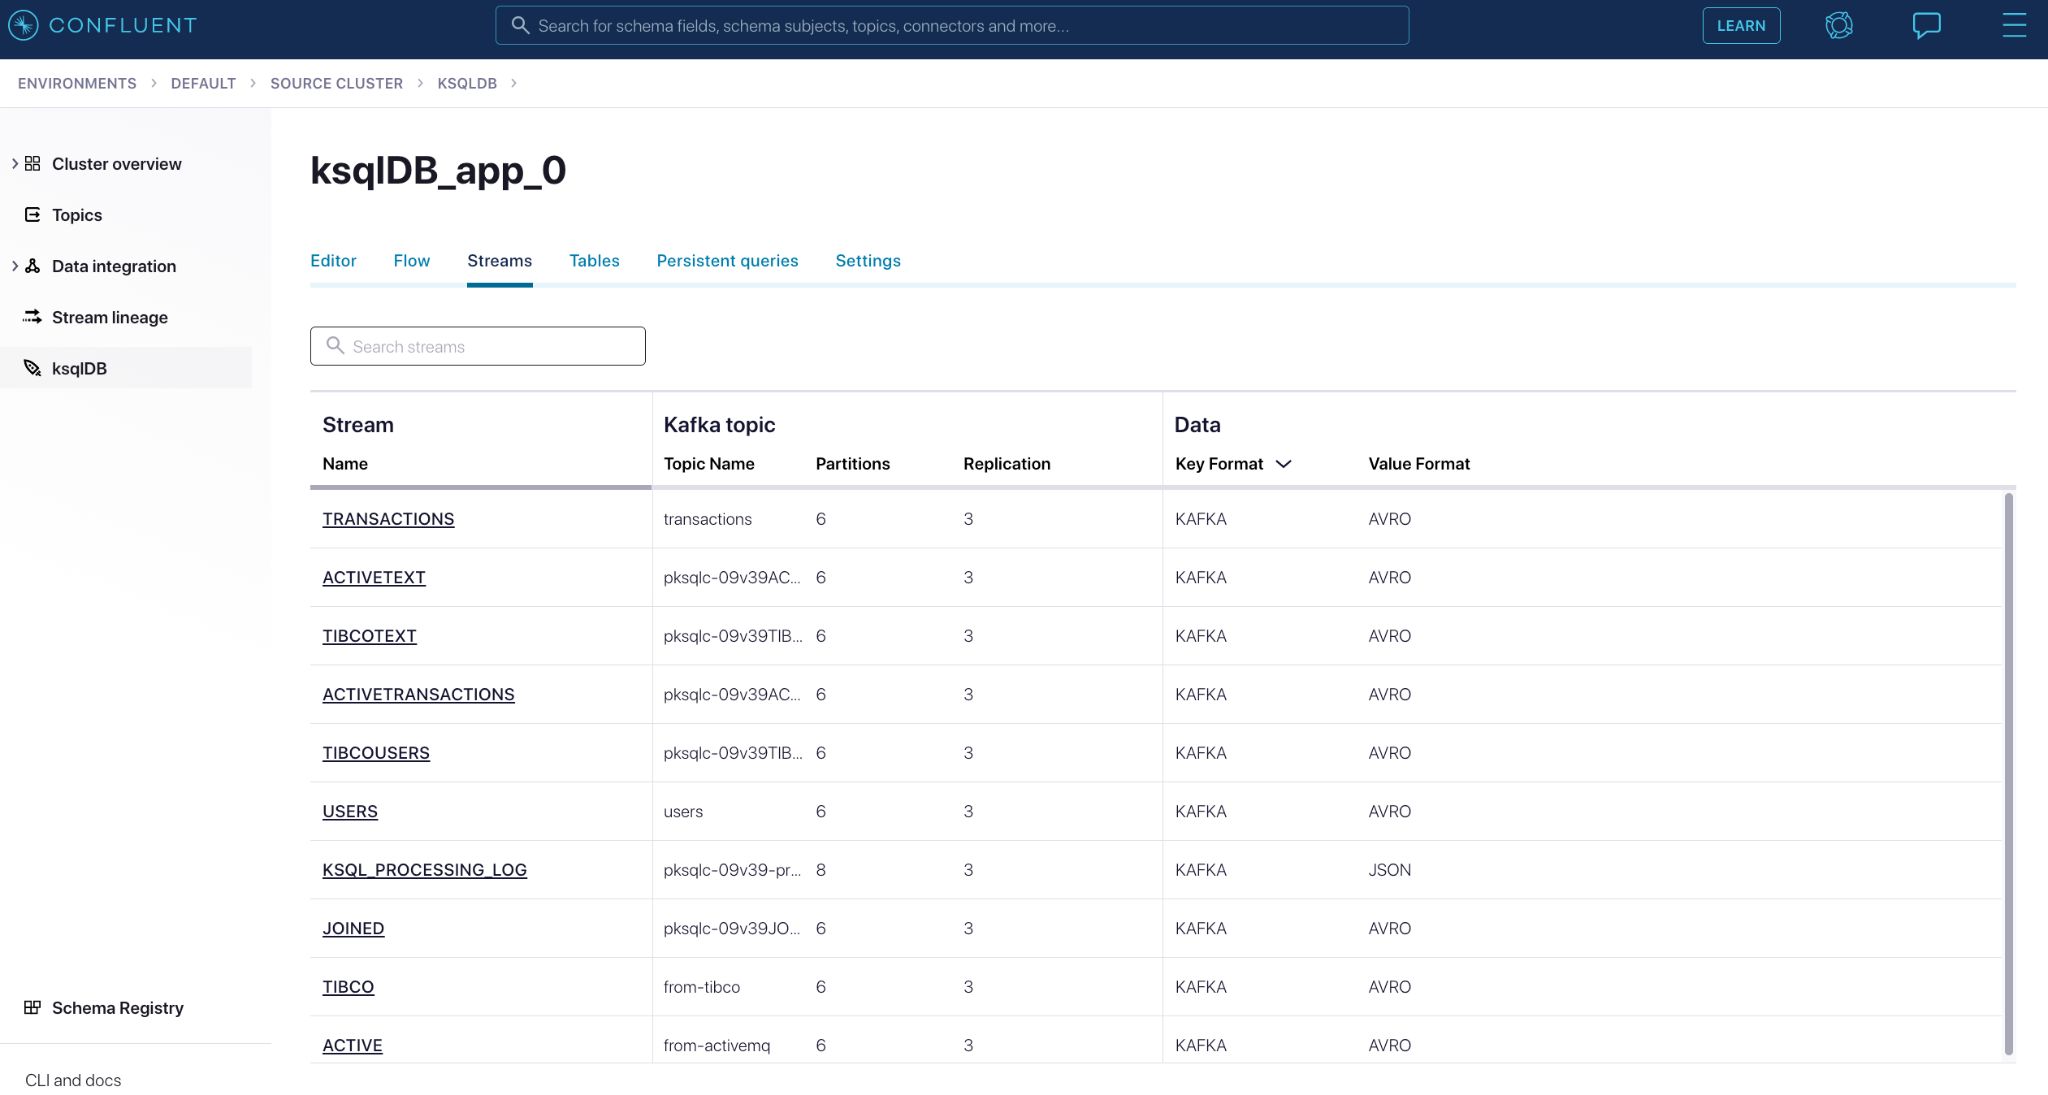Screen dimensions: 2048x1095
Task: Expand breadcrumb KSQLDB menu
Action: click(515, 84)
